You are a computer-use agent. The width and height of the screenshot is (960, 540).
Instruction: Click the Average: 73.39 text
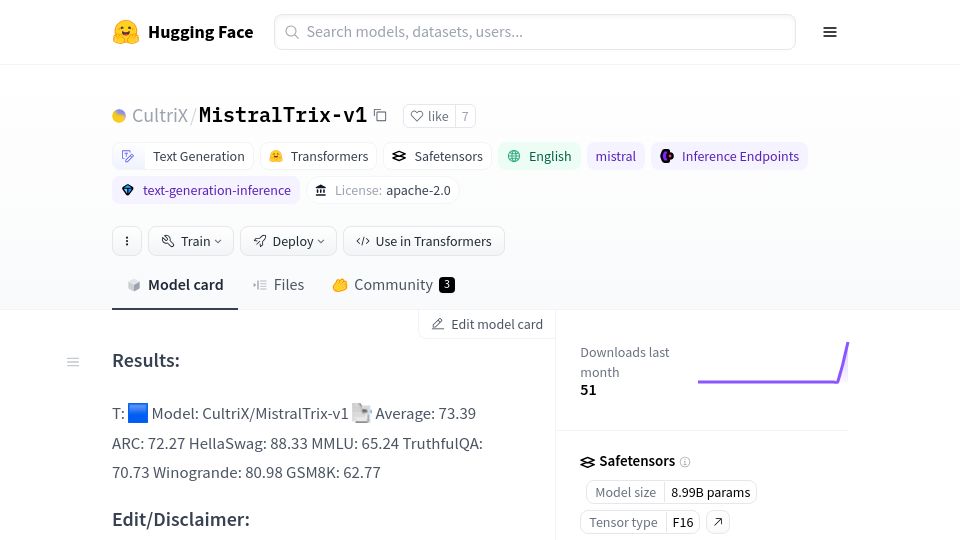tap(426, 413)
